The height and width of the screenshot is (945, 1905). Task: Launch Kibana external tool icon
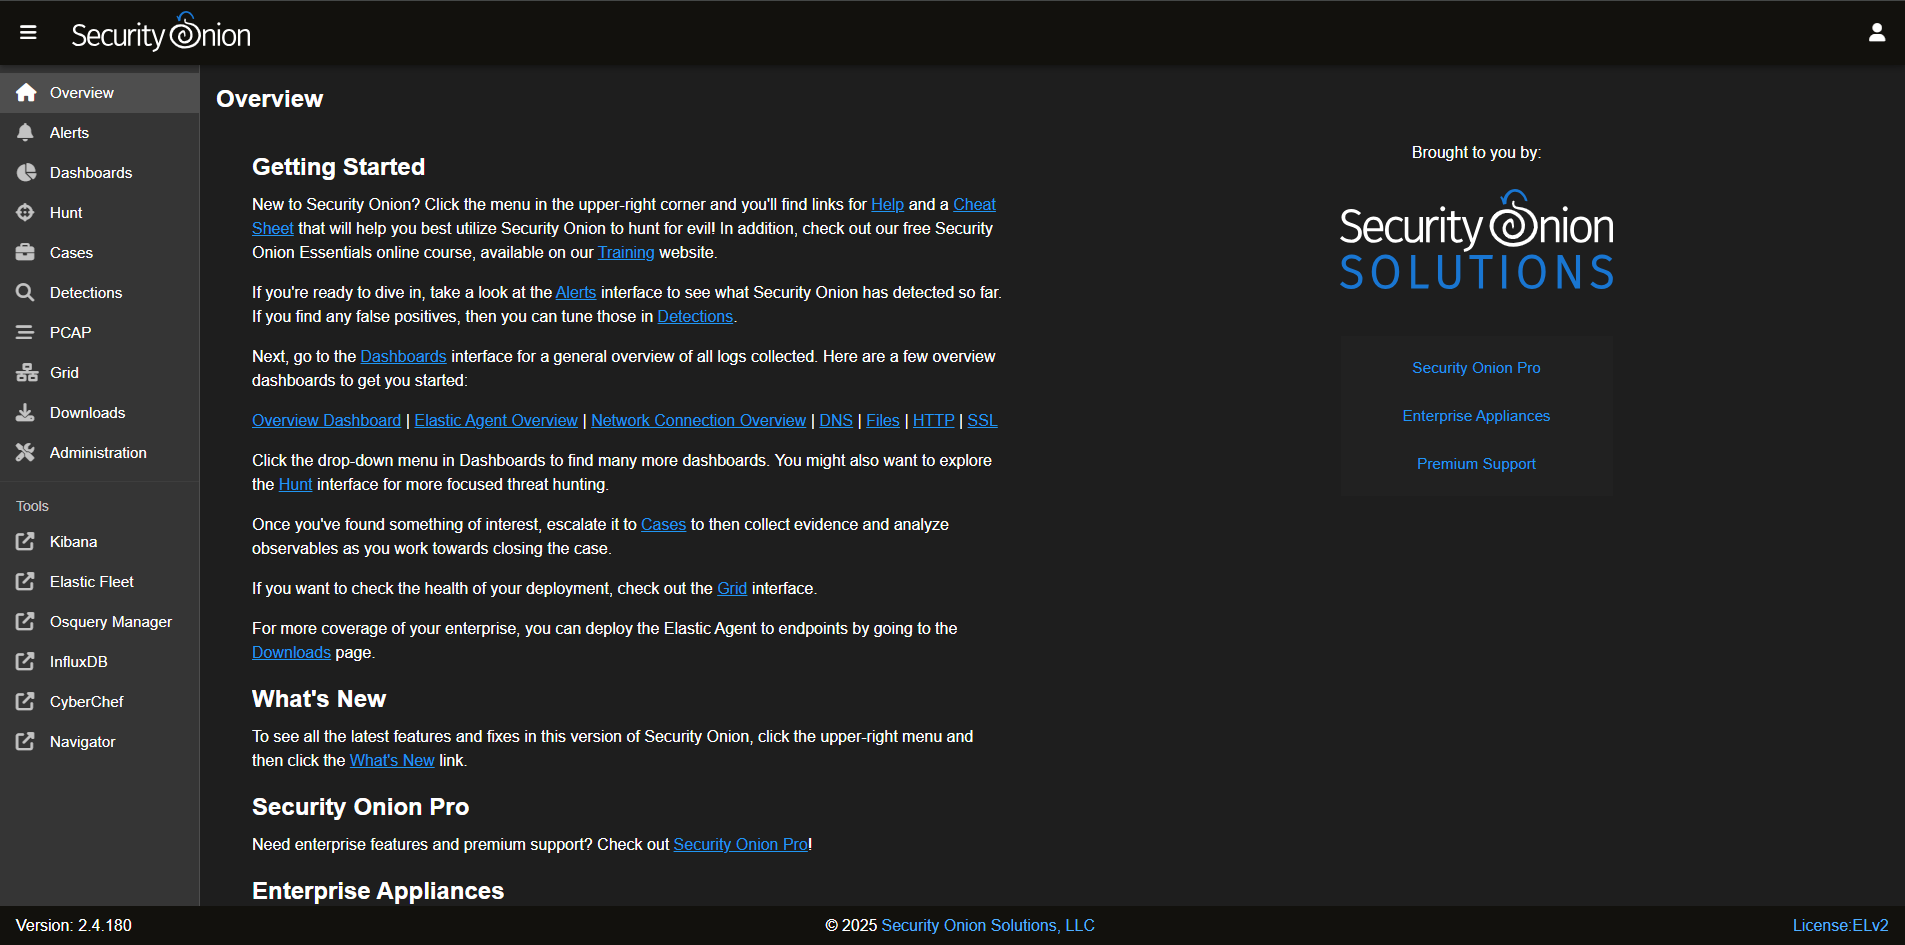pyautogui.click(x=25, y=541)
